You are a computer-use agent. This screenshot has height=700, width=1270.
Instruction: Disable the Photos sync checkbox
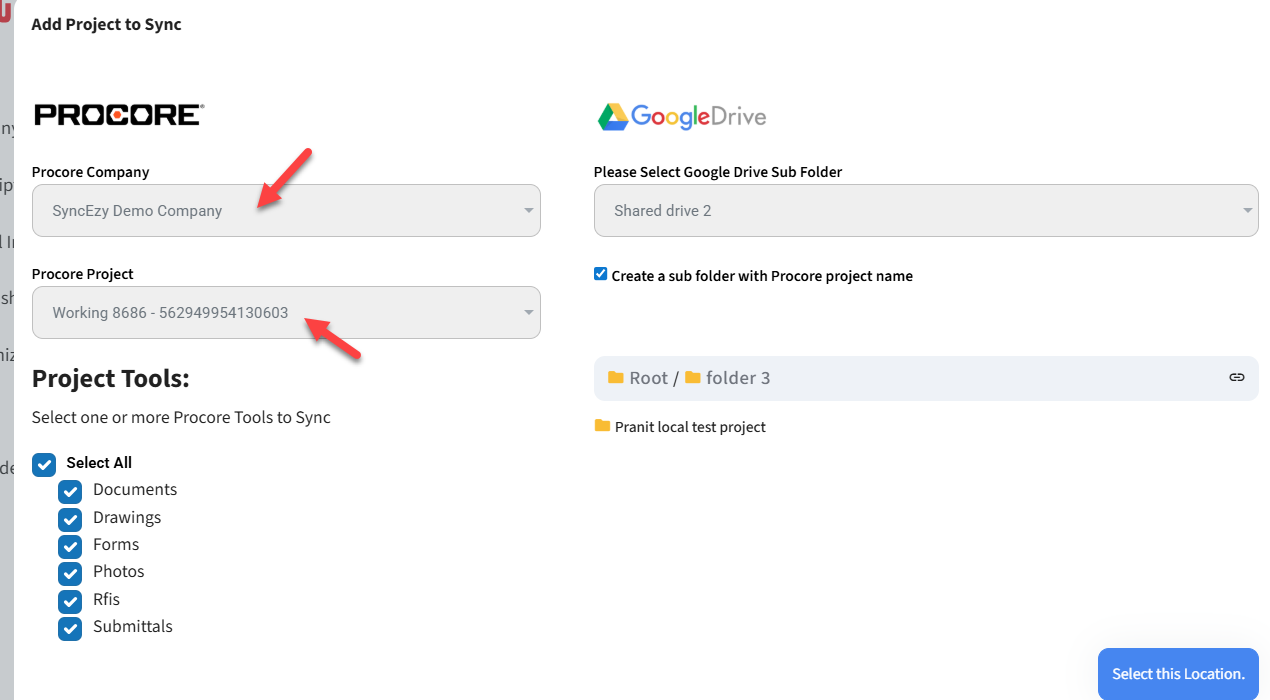pyautogui.click(x=70, y=573)
